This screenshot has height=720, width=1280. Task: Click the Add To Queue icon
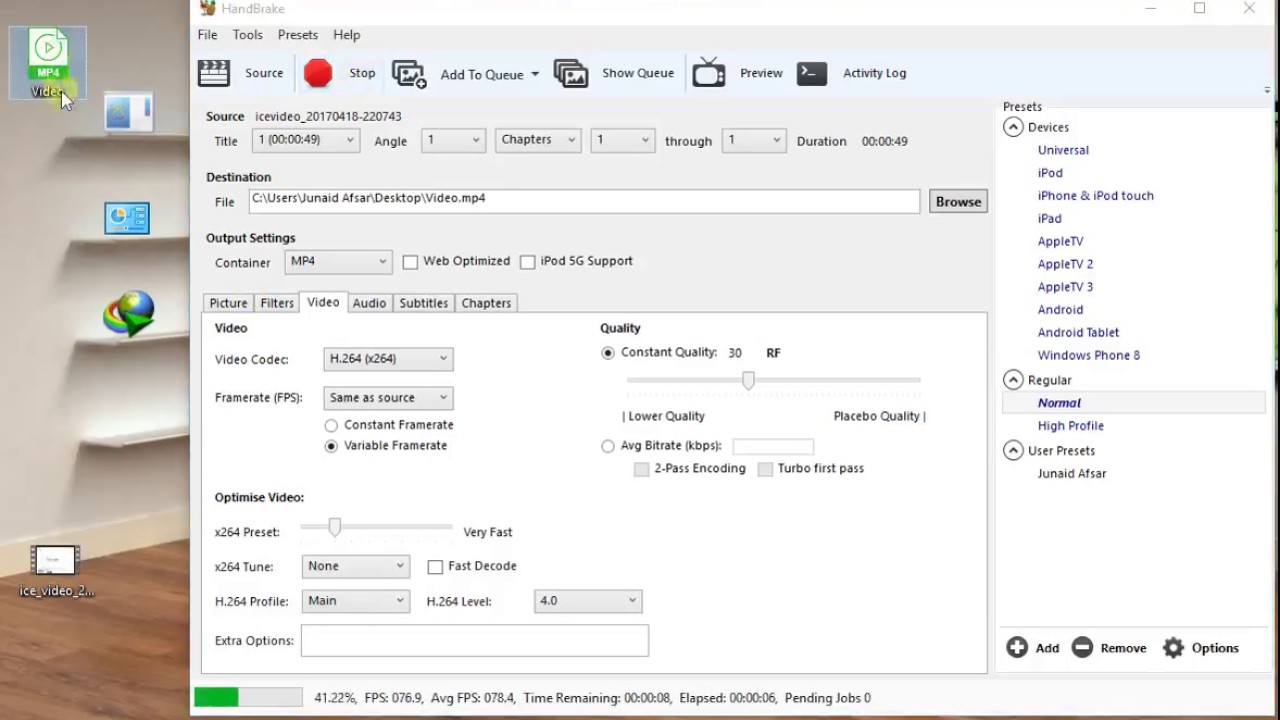click(x=409, y=74)
